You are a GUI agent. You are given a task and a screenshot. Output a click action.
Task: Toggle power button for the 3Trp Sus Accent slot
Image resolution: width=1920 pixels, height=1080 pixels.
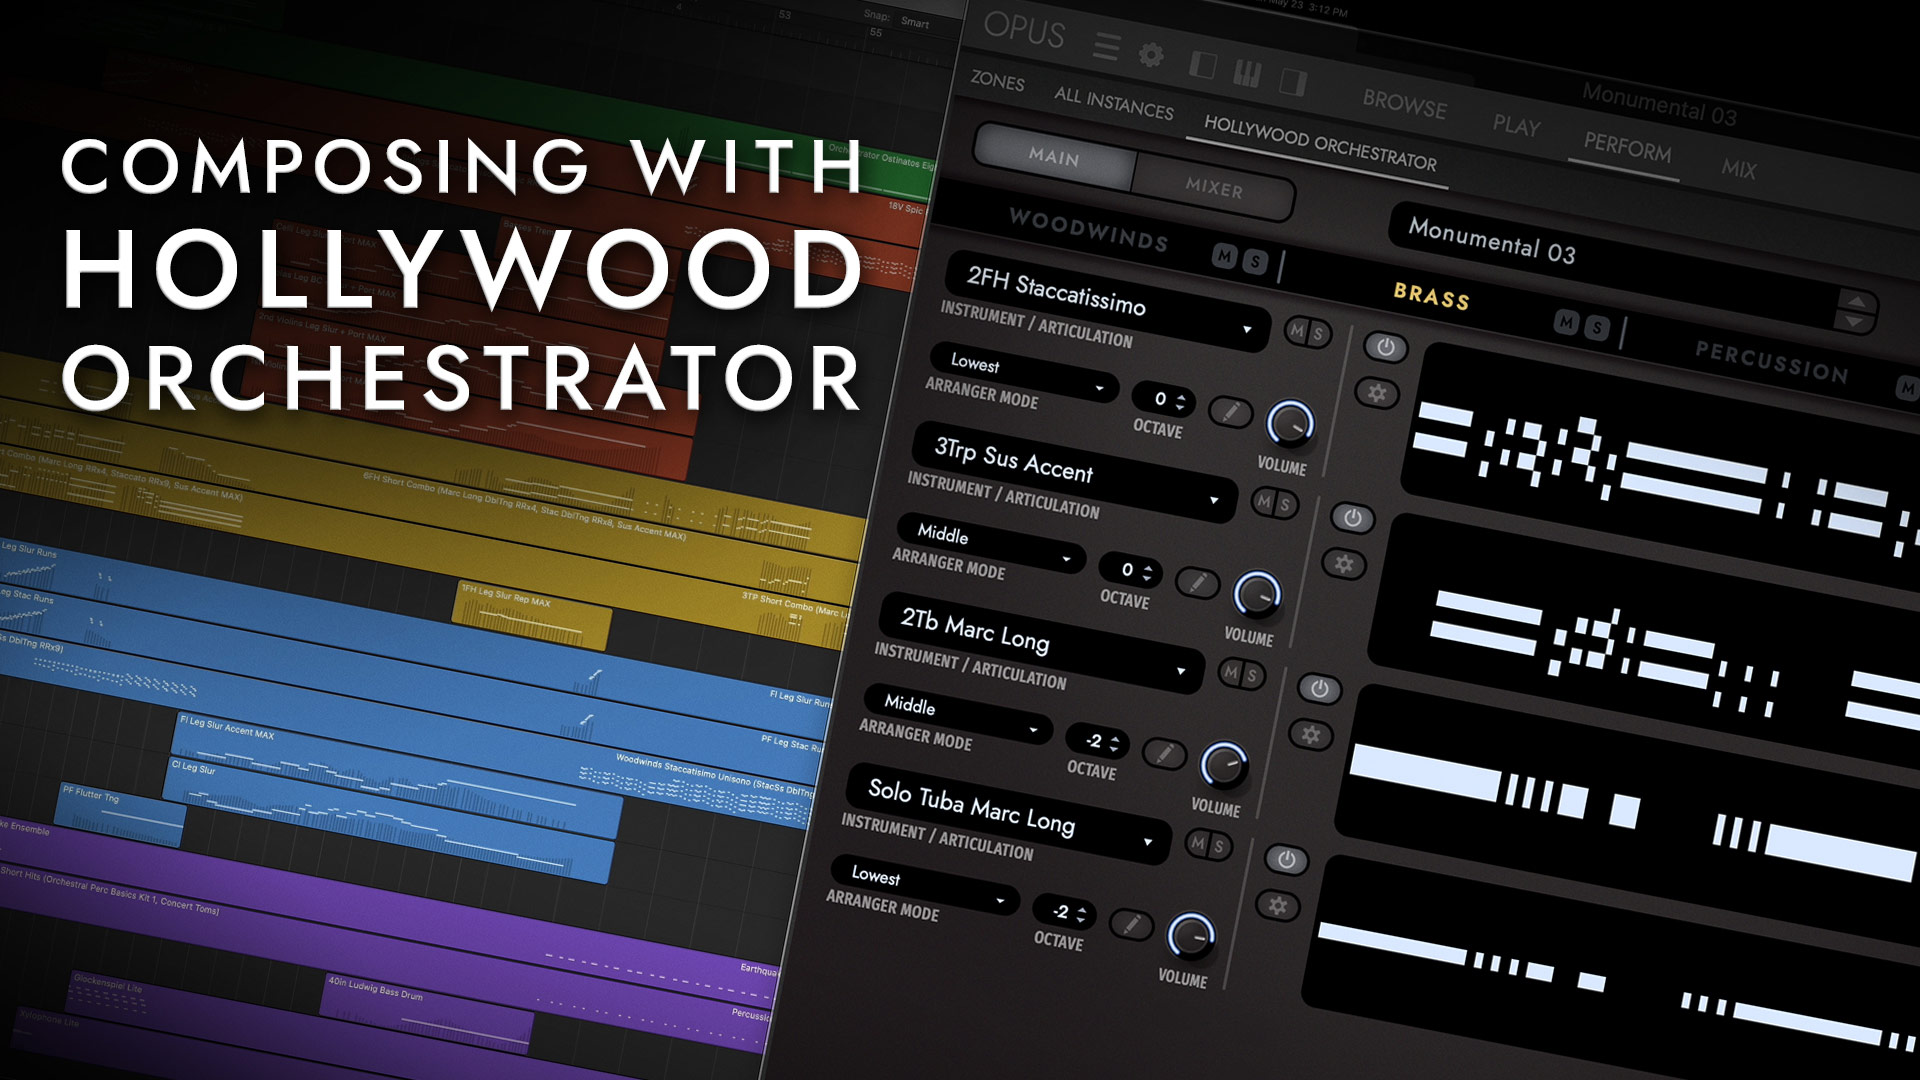[1352, 518]
